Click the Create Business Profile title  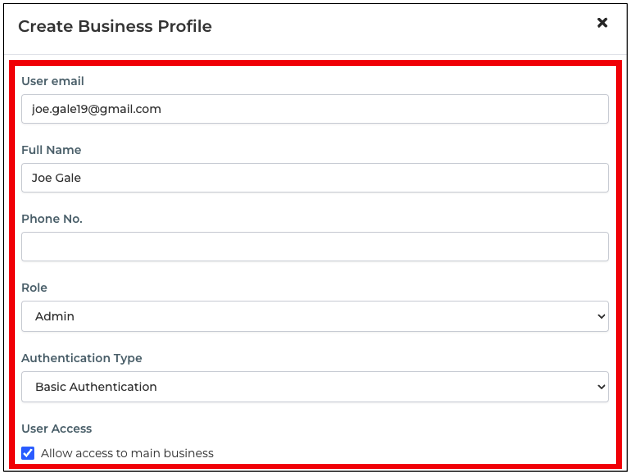115,27
